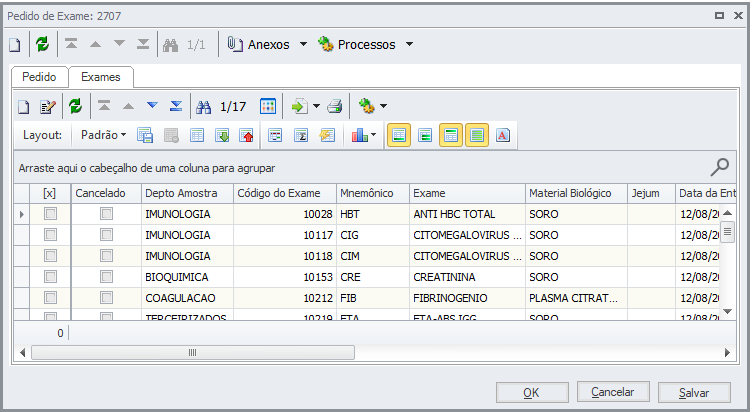
Task: Click the import layout green arrow icon
Action: (x=222, y=135)
